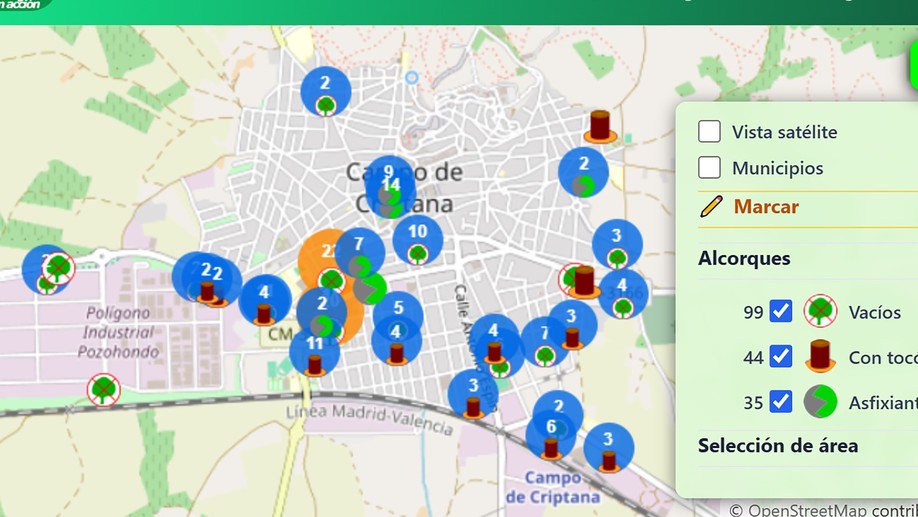The width and height of the screenshot is (918, 517).
Task: Open cluster 2 just above cluster 6
Action: 559,405
